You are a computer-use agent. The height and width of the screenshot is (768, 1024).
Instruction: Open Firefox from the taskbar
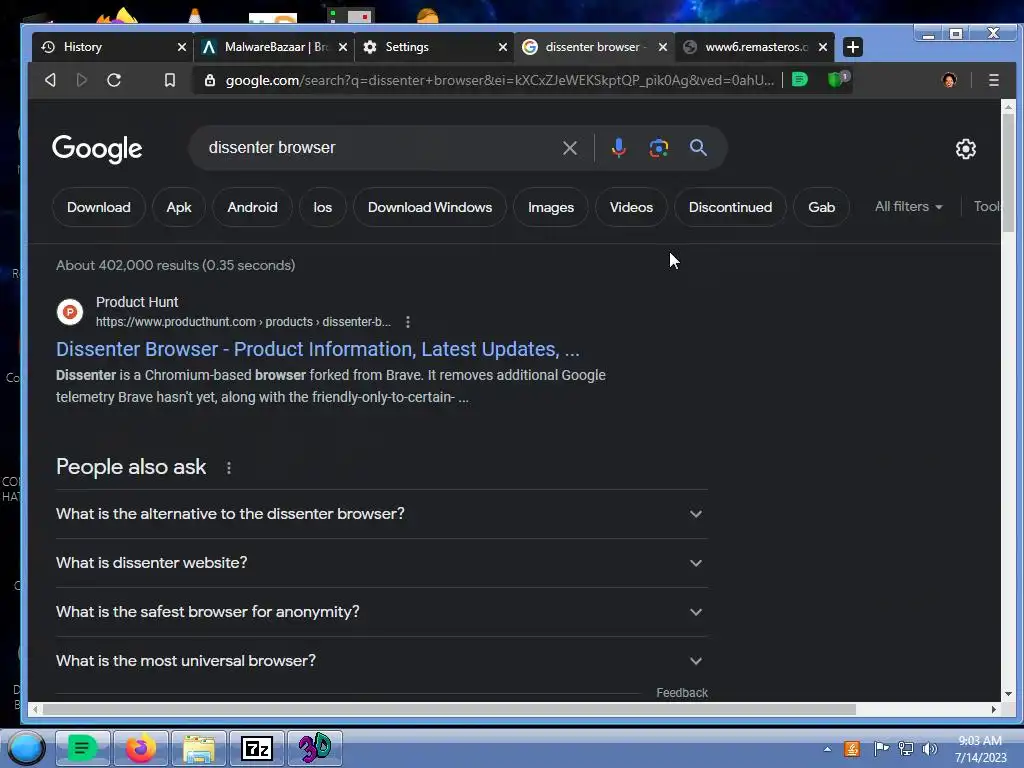140,748
